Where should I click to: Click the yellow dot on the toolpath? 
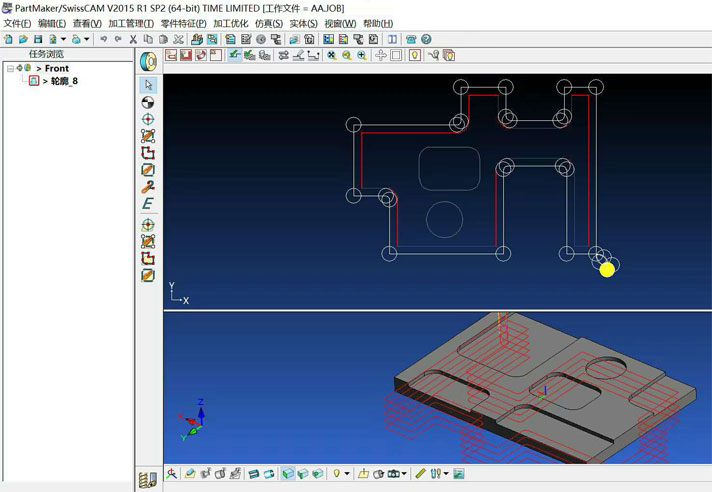pos(606,270)
